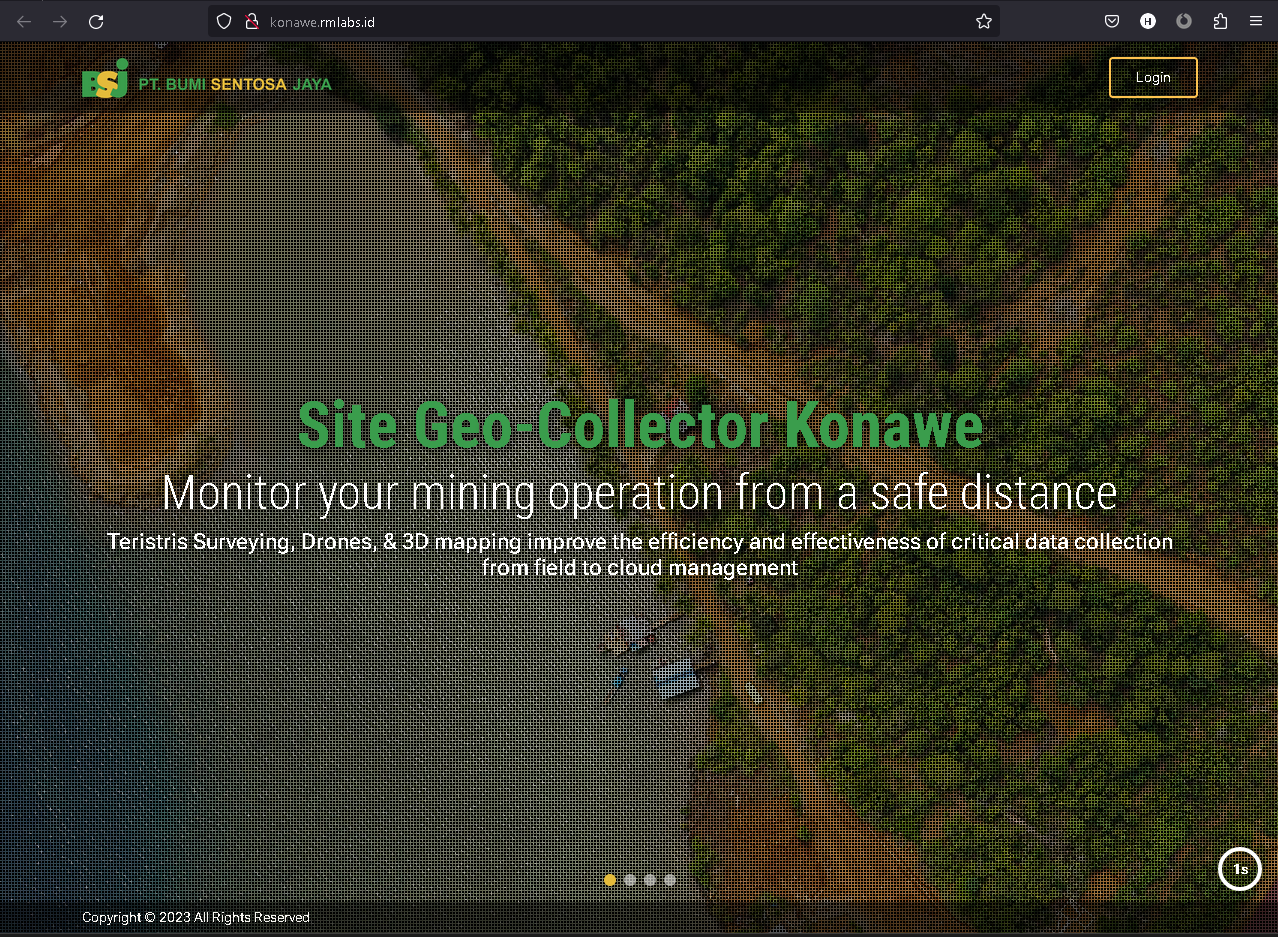
Task: Click the Save to Pocket icon
Action: [1112, 21]
